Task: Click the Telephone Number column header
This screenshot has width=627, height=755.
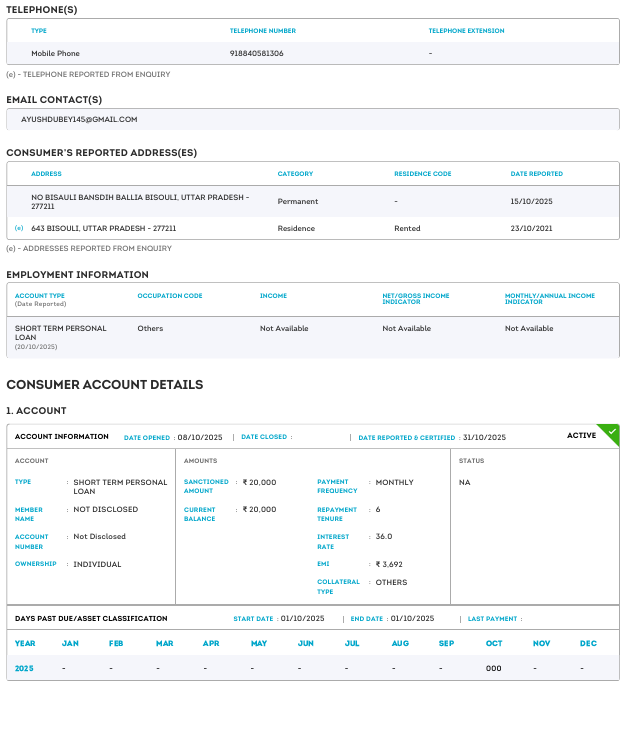Action: (x=262, y=31)
